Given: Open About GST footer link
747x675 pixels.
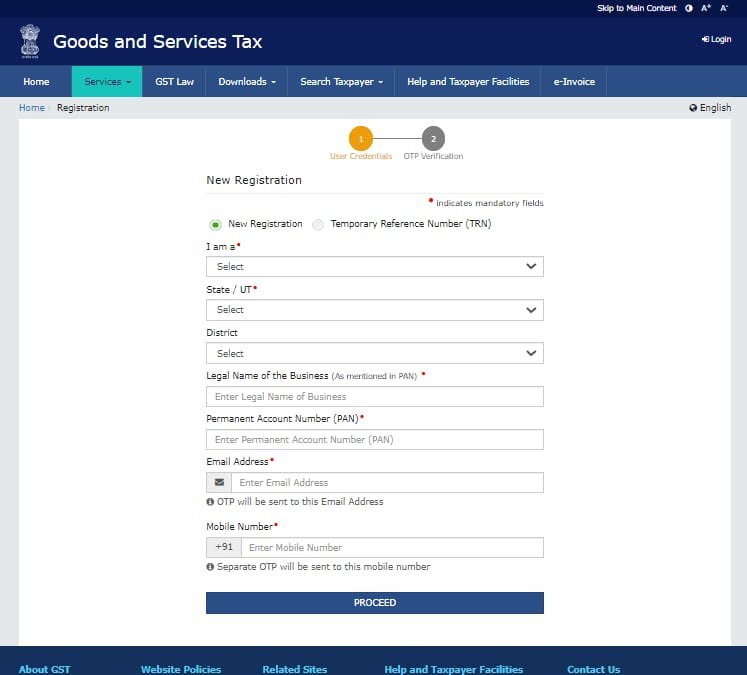Looking at the screenshot, I should (44, 669).
